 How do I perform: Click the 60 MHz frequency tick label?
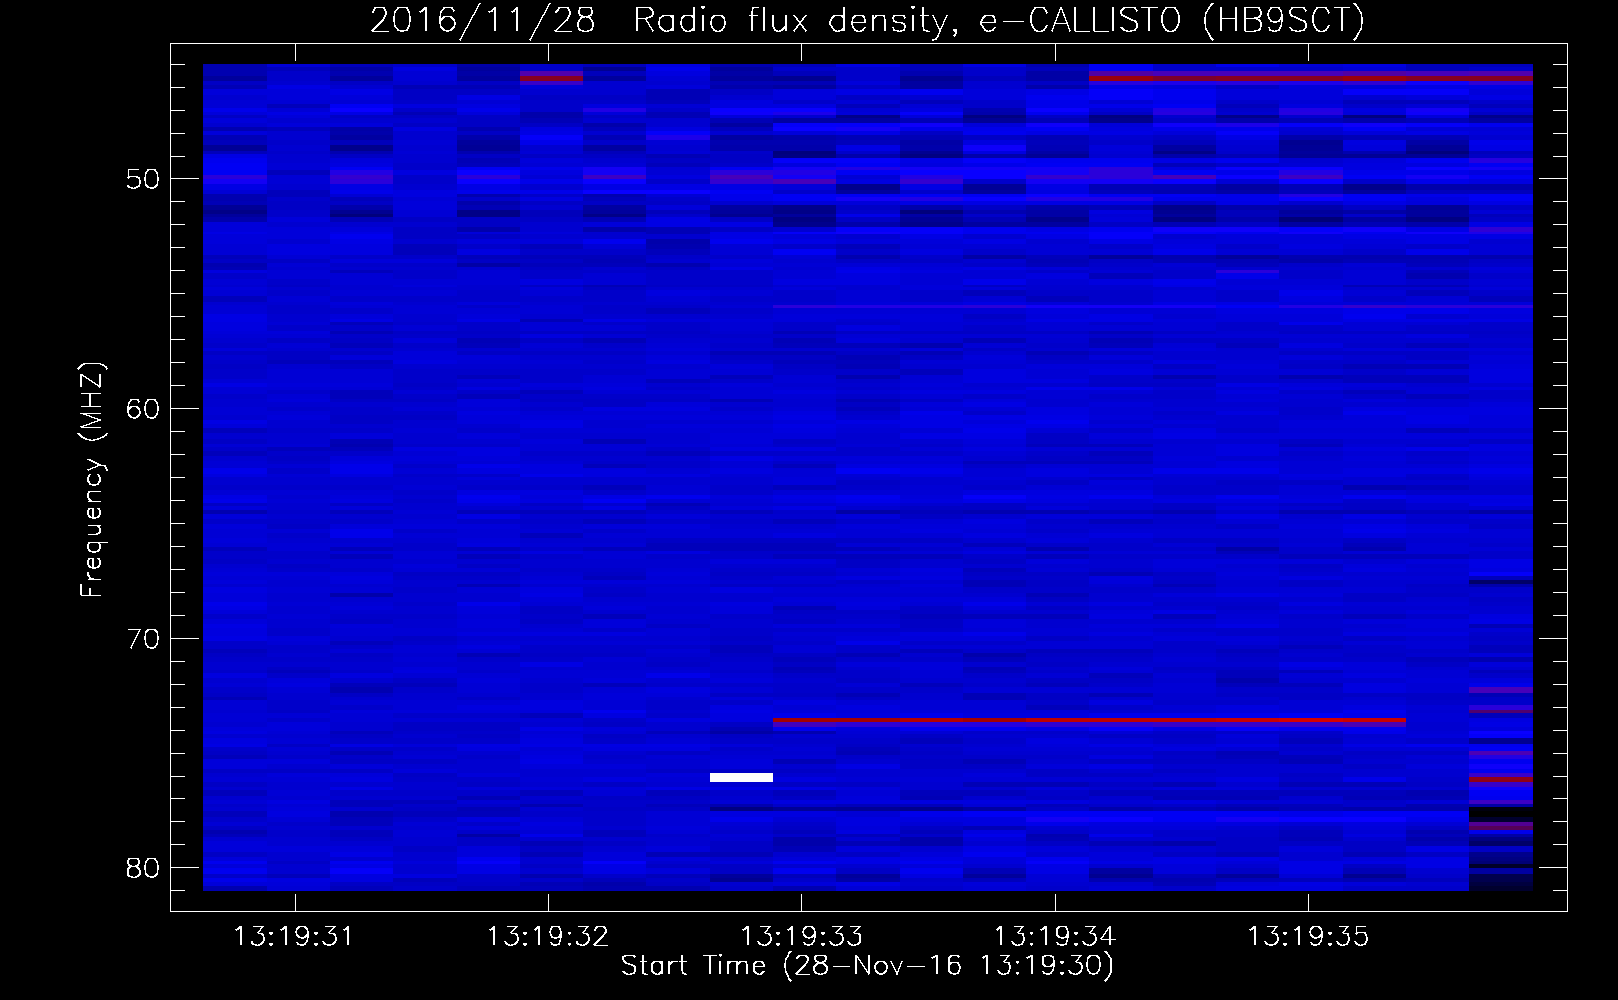click(143, 409)
